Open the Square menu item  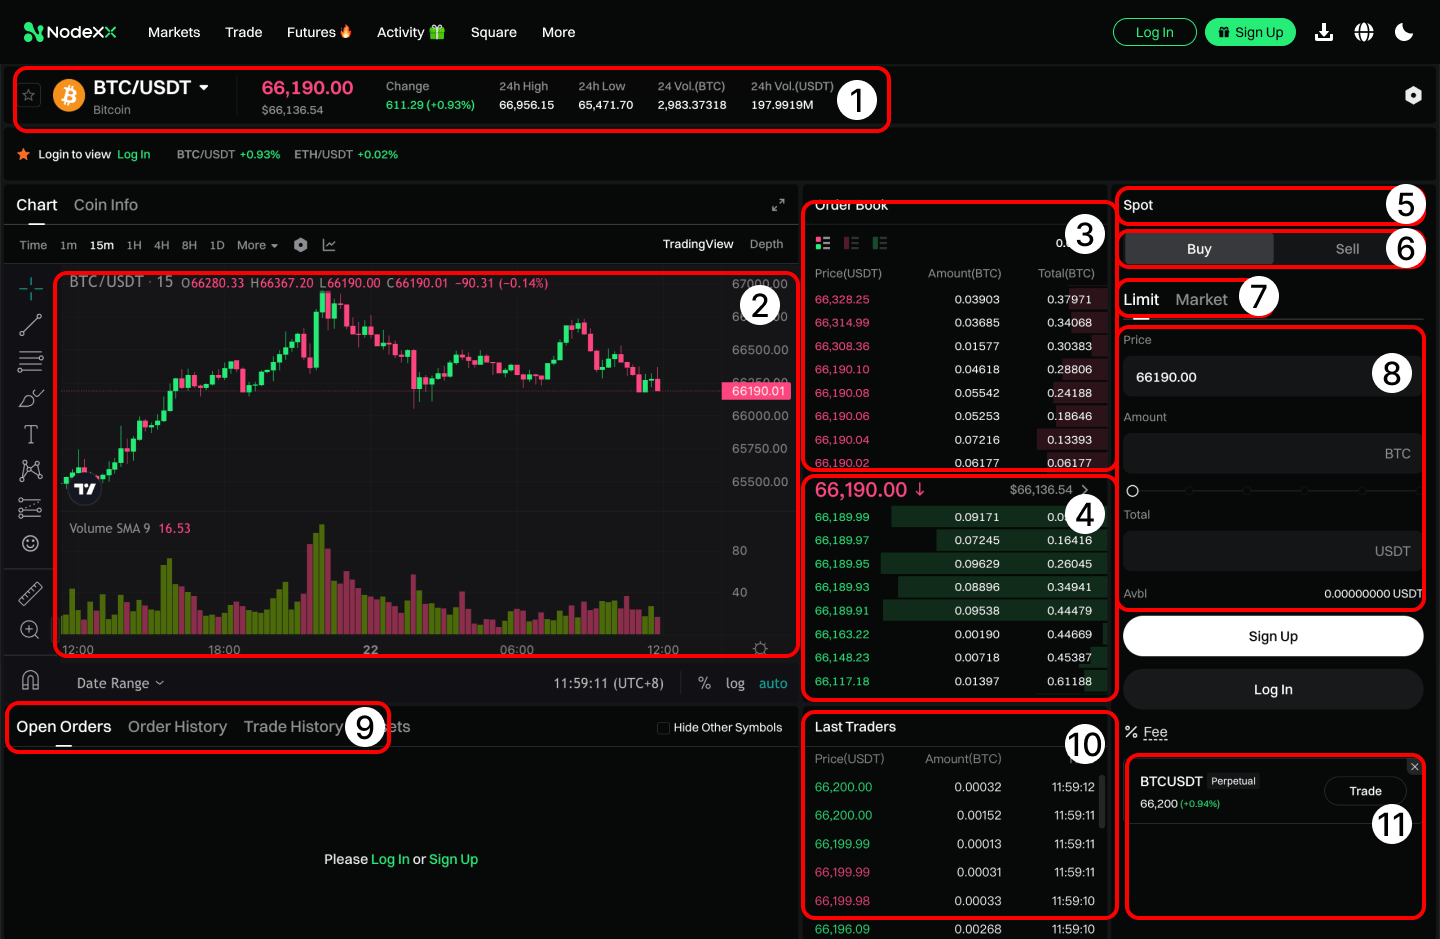(494, 32)
